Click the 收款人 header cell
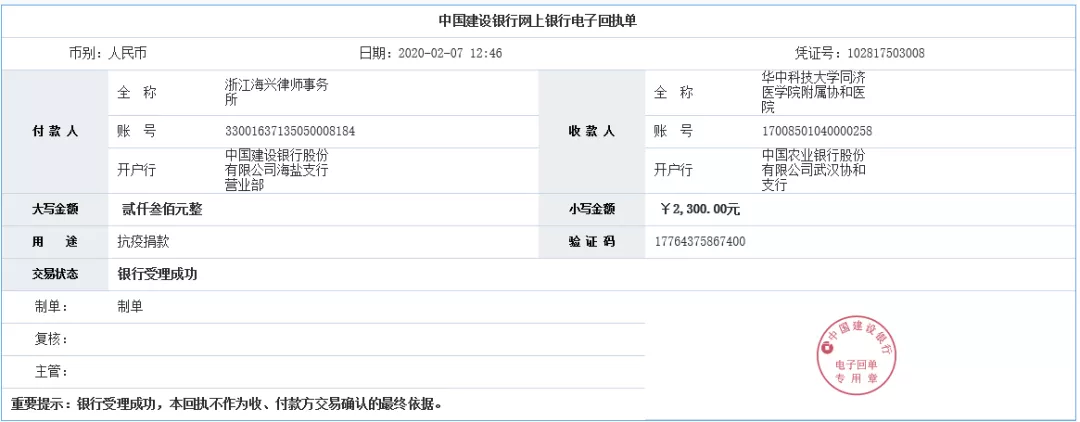The height and width of the screenshot is (422, 1080). pyautogui.click(x=592, y=131)
